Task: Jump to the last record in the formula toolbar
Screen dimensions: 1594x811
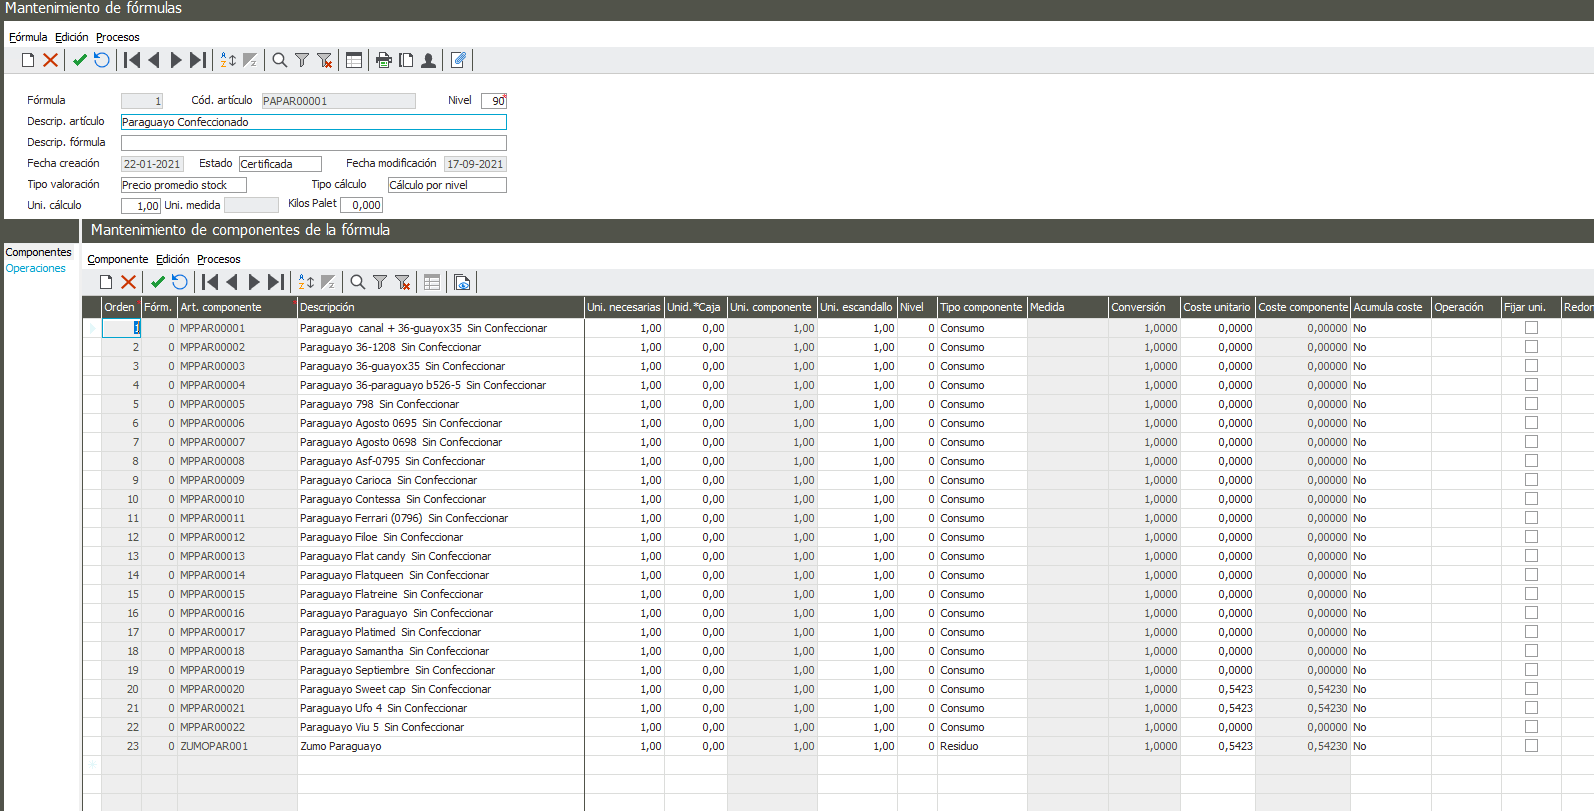Action: 198,60
